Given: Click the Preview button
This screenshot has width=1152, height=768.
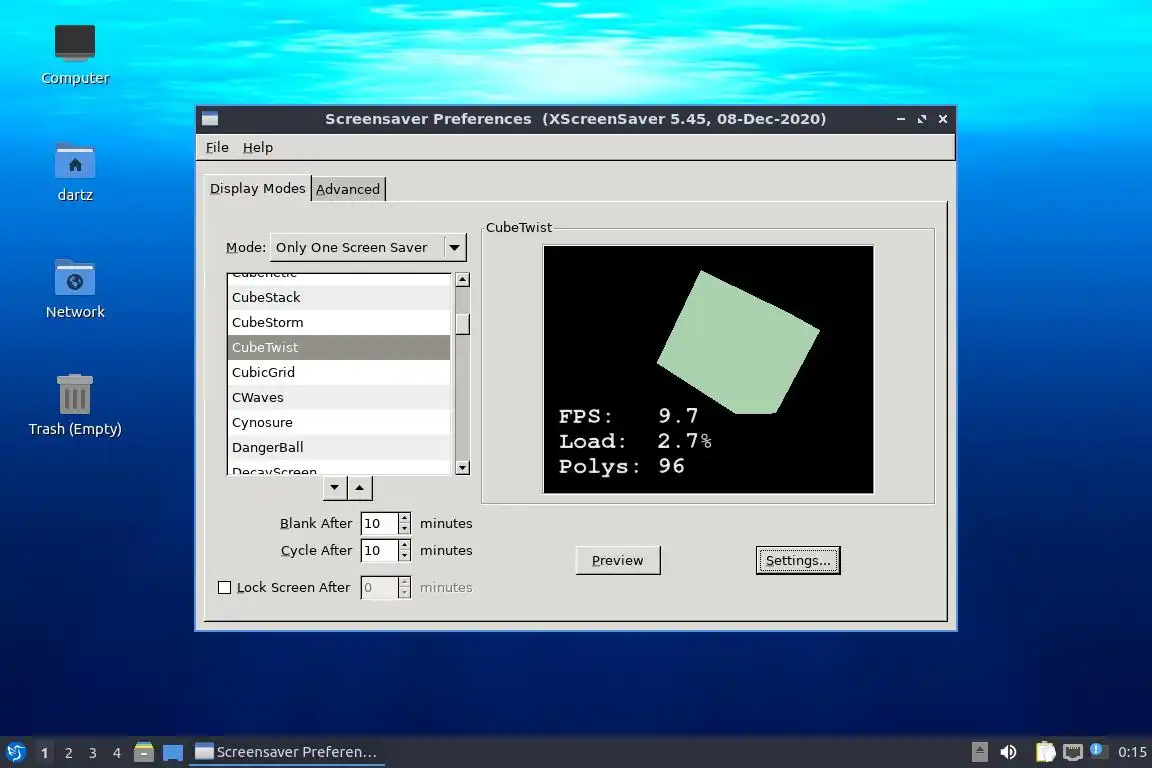Looking at the screenshot, I should [618, 560].
